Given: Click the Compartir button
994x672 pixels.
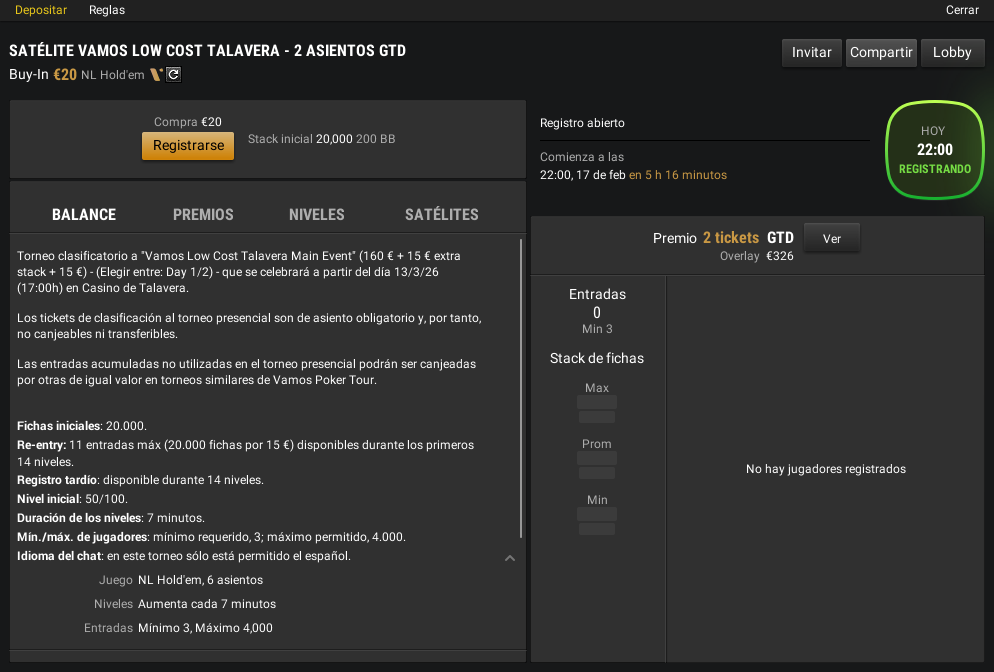Looking at the screenshot, I should click(881, 53).
